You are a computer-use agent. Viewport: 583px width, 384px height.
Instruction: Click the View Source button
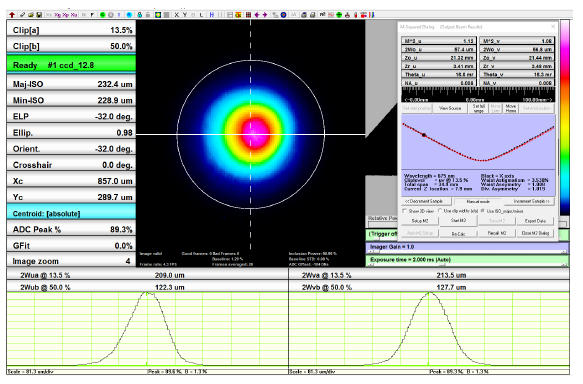pos(450,108)
